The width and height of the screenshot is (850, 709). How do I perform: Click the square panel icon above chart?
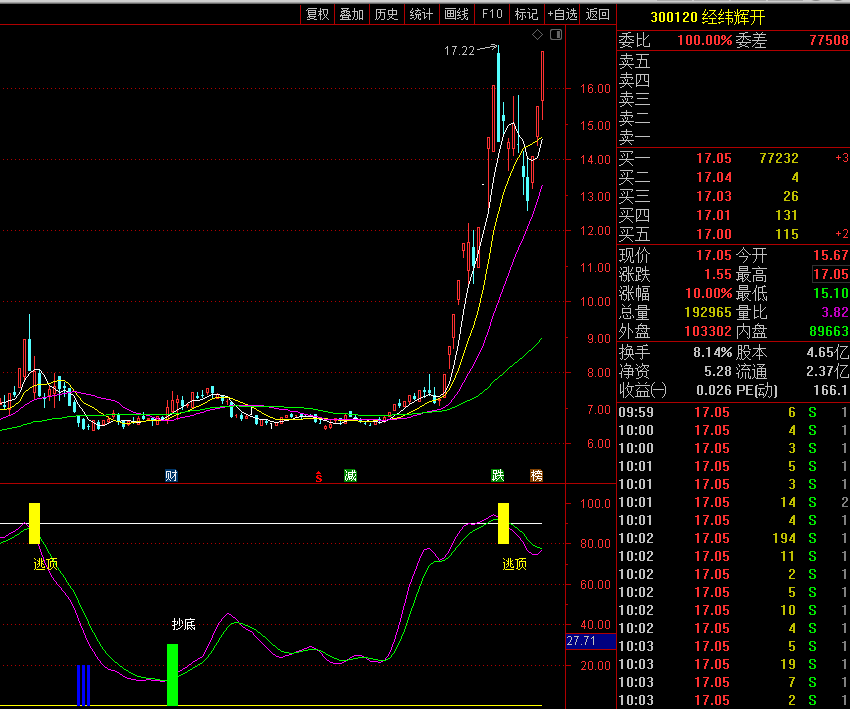pos(556,35)
